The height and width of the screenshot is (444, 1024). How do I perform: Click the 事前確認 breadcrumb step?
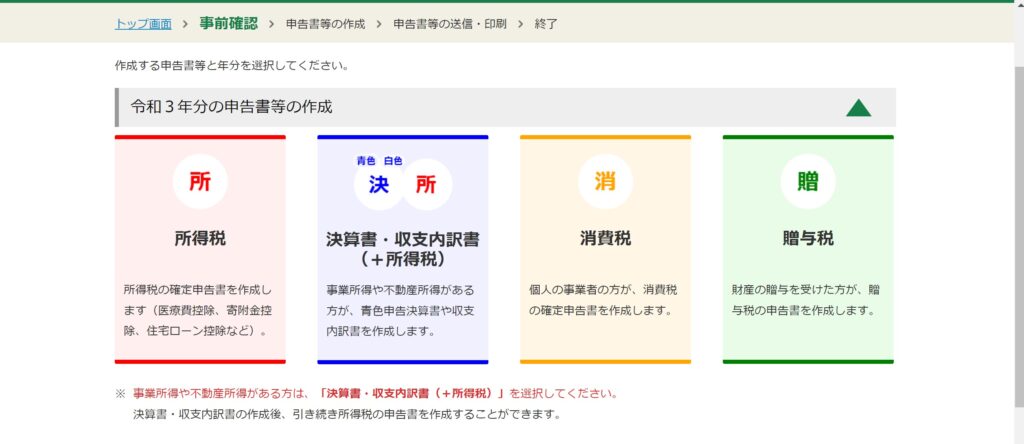[x=229, y=24]
